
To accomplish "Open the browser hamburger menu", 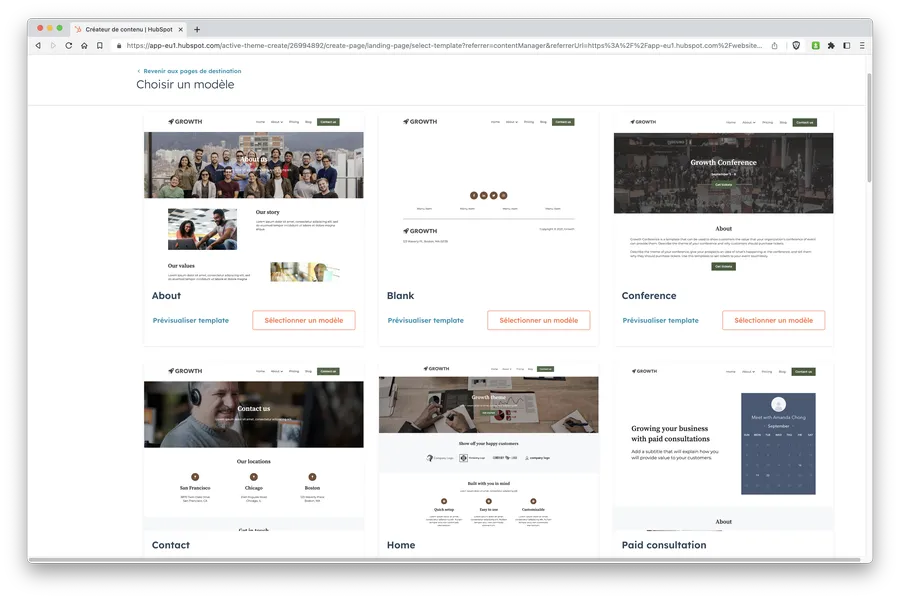I will (862, 45).
